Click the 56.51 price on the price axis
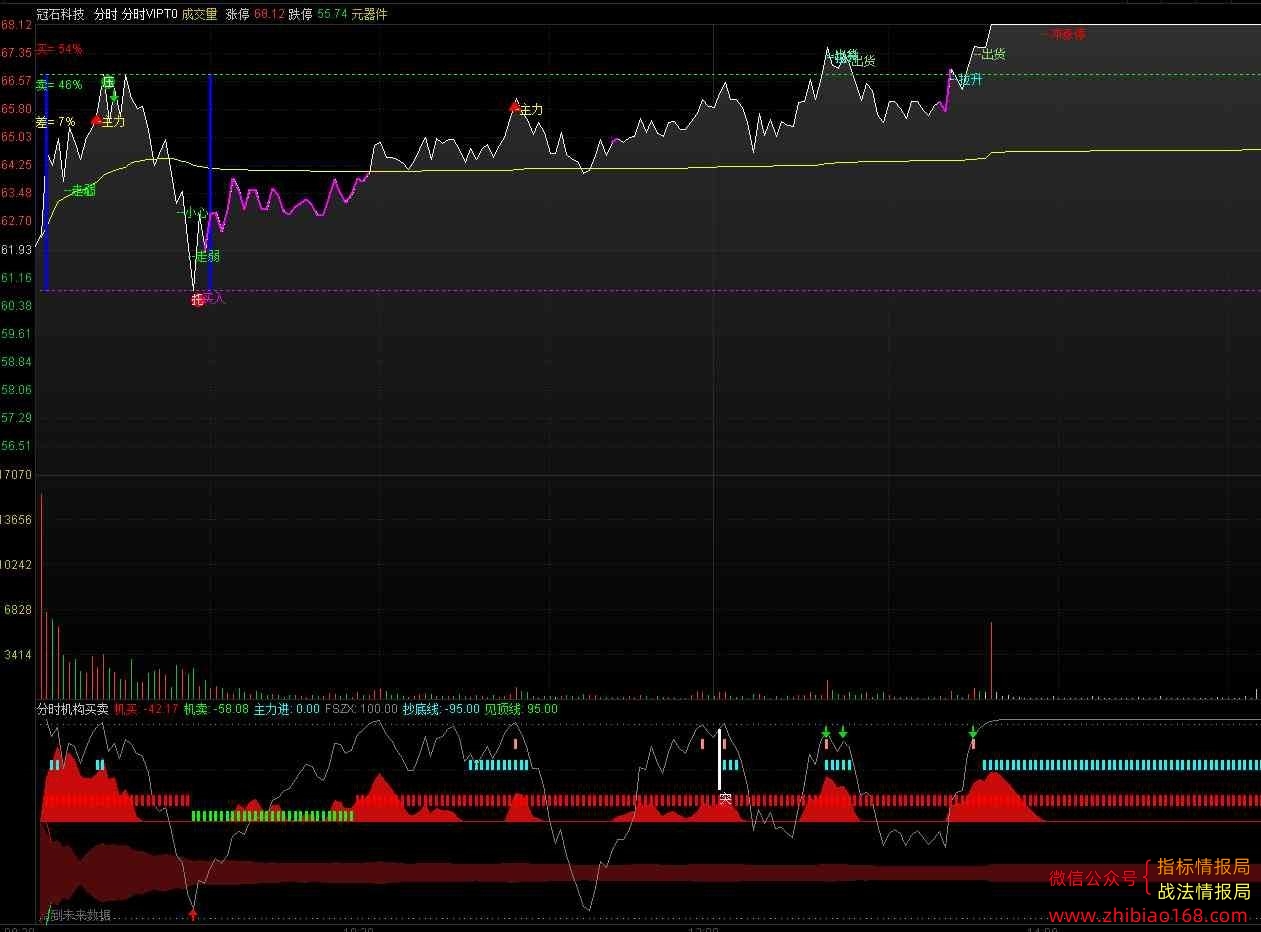The height and width of the screenshot is (932, 1261). [x=16, y=445]
